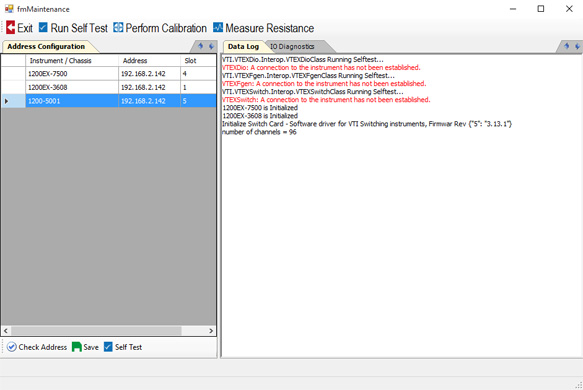
Task: Click the Instrument / Chassis column header
Action: pyautogui.click(x=72, y=61)
